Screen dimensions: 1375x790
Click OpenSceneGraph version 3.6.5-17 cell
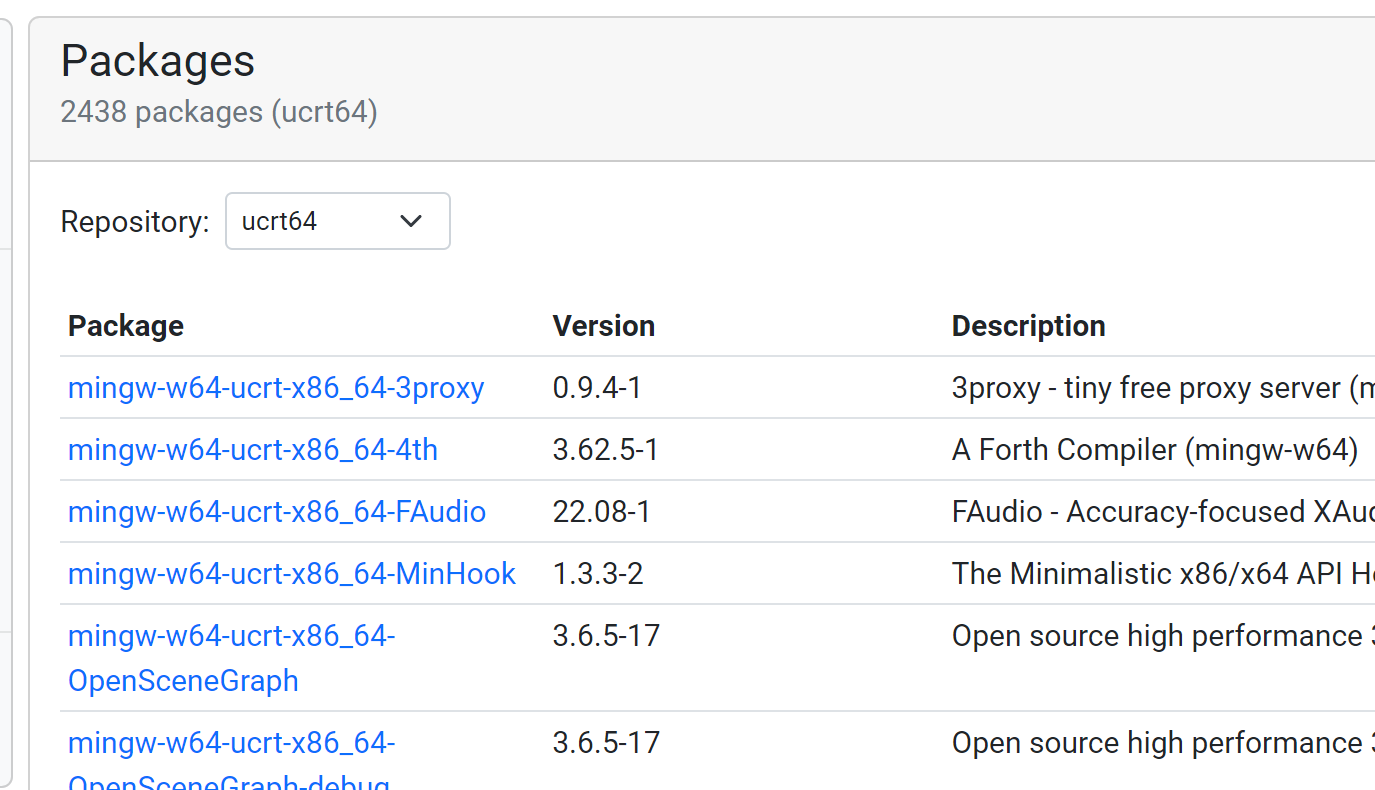tap(607, 636)
